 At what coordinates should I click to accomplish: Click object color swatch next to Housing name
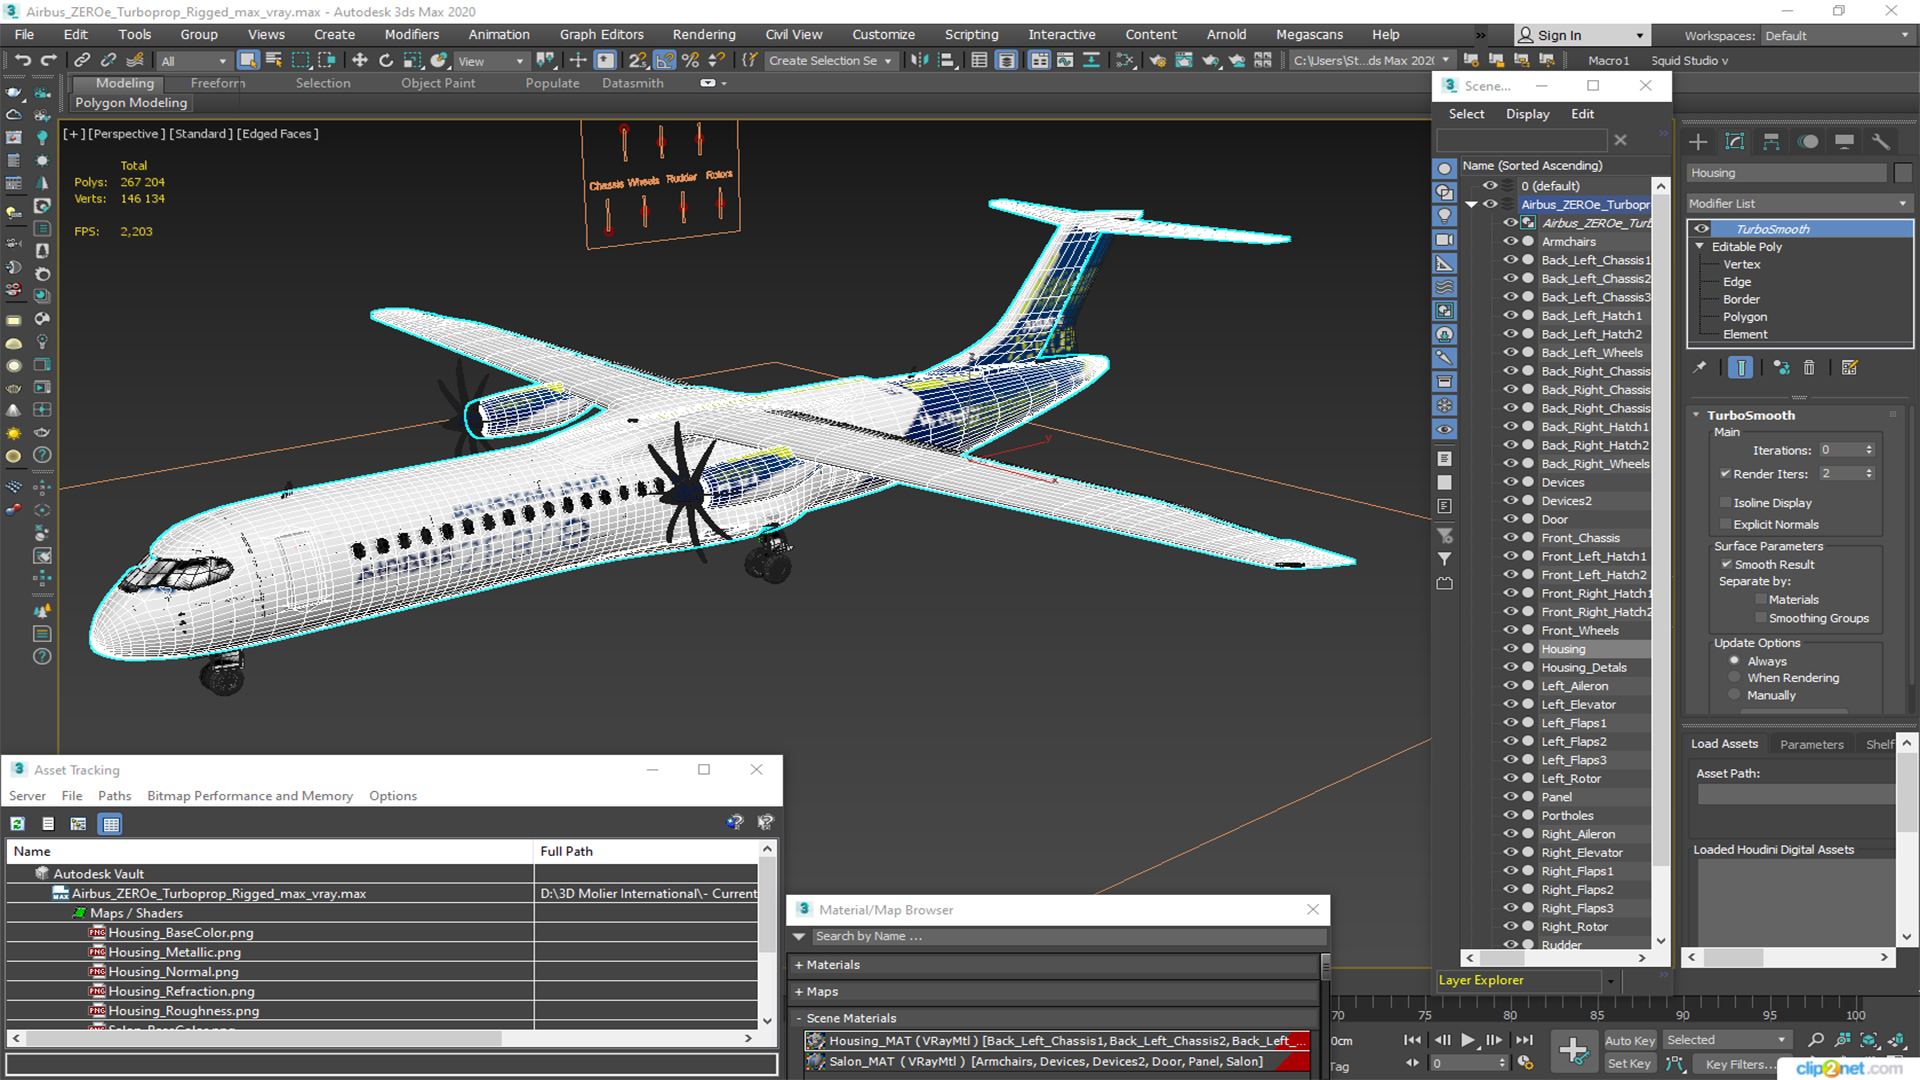click(1902, 173)
